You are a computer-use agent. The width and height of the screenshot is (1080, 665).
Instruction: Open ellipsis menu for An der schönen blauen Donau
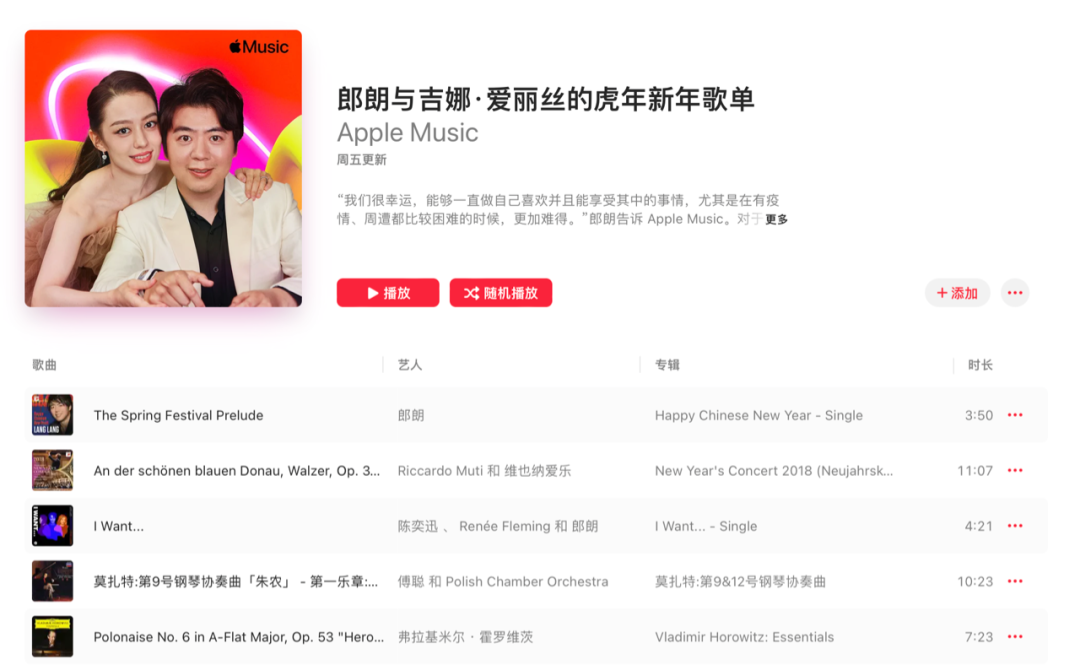pyautogui.click(x=1015, y=471)
